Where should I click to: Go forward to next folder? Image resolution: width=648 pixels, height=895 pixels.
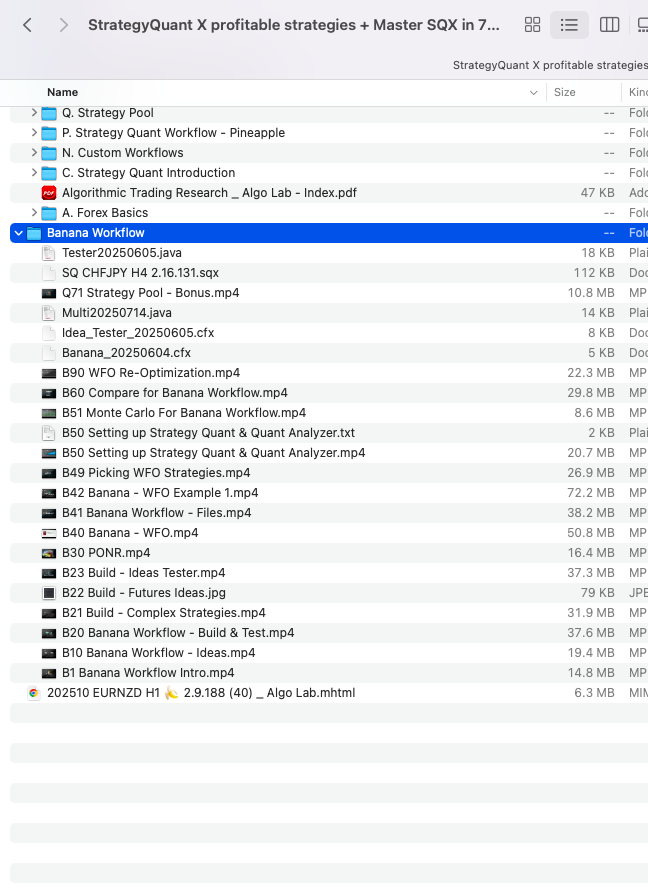[x=63, y=25]
